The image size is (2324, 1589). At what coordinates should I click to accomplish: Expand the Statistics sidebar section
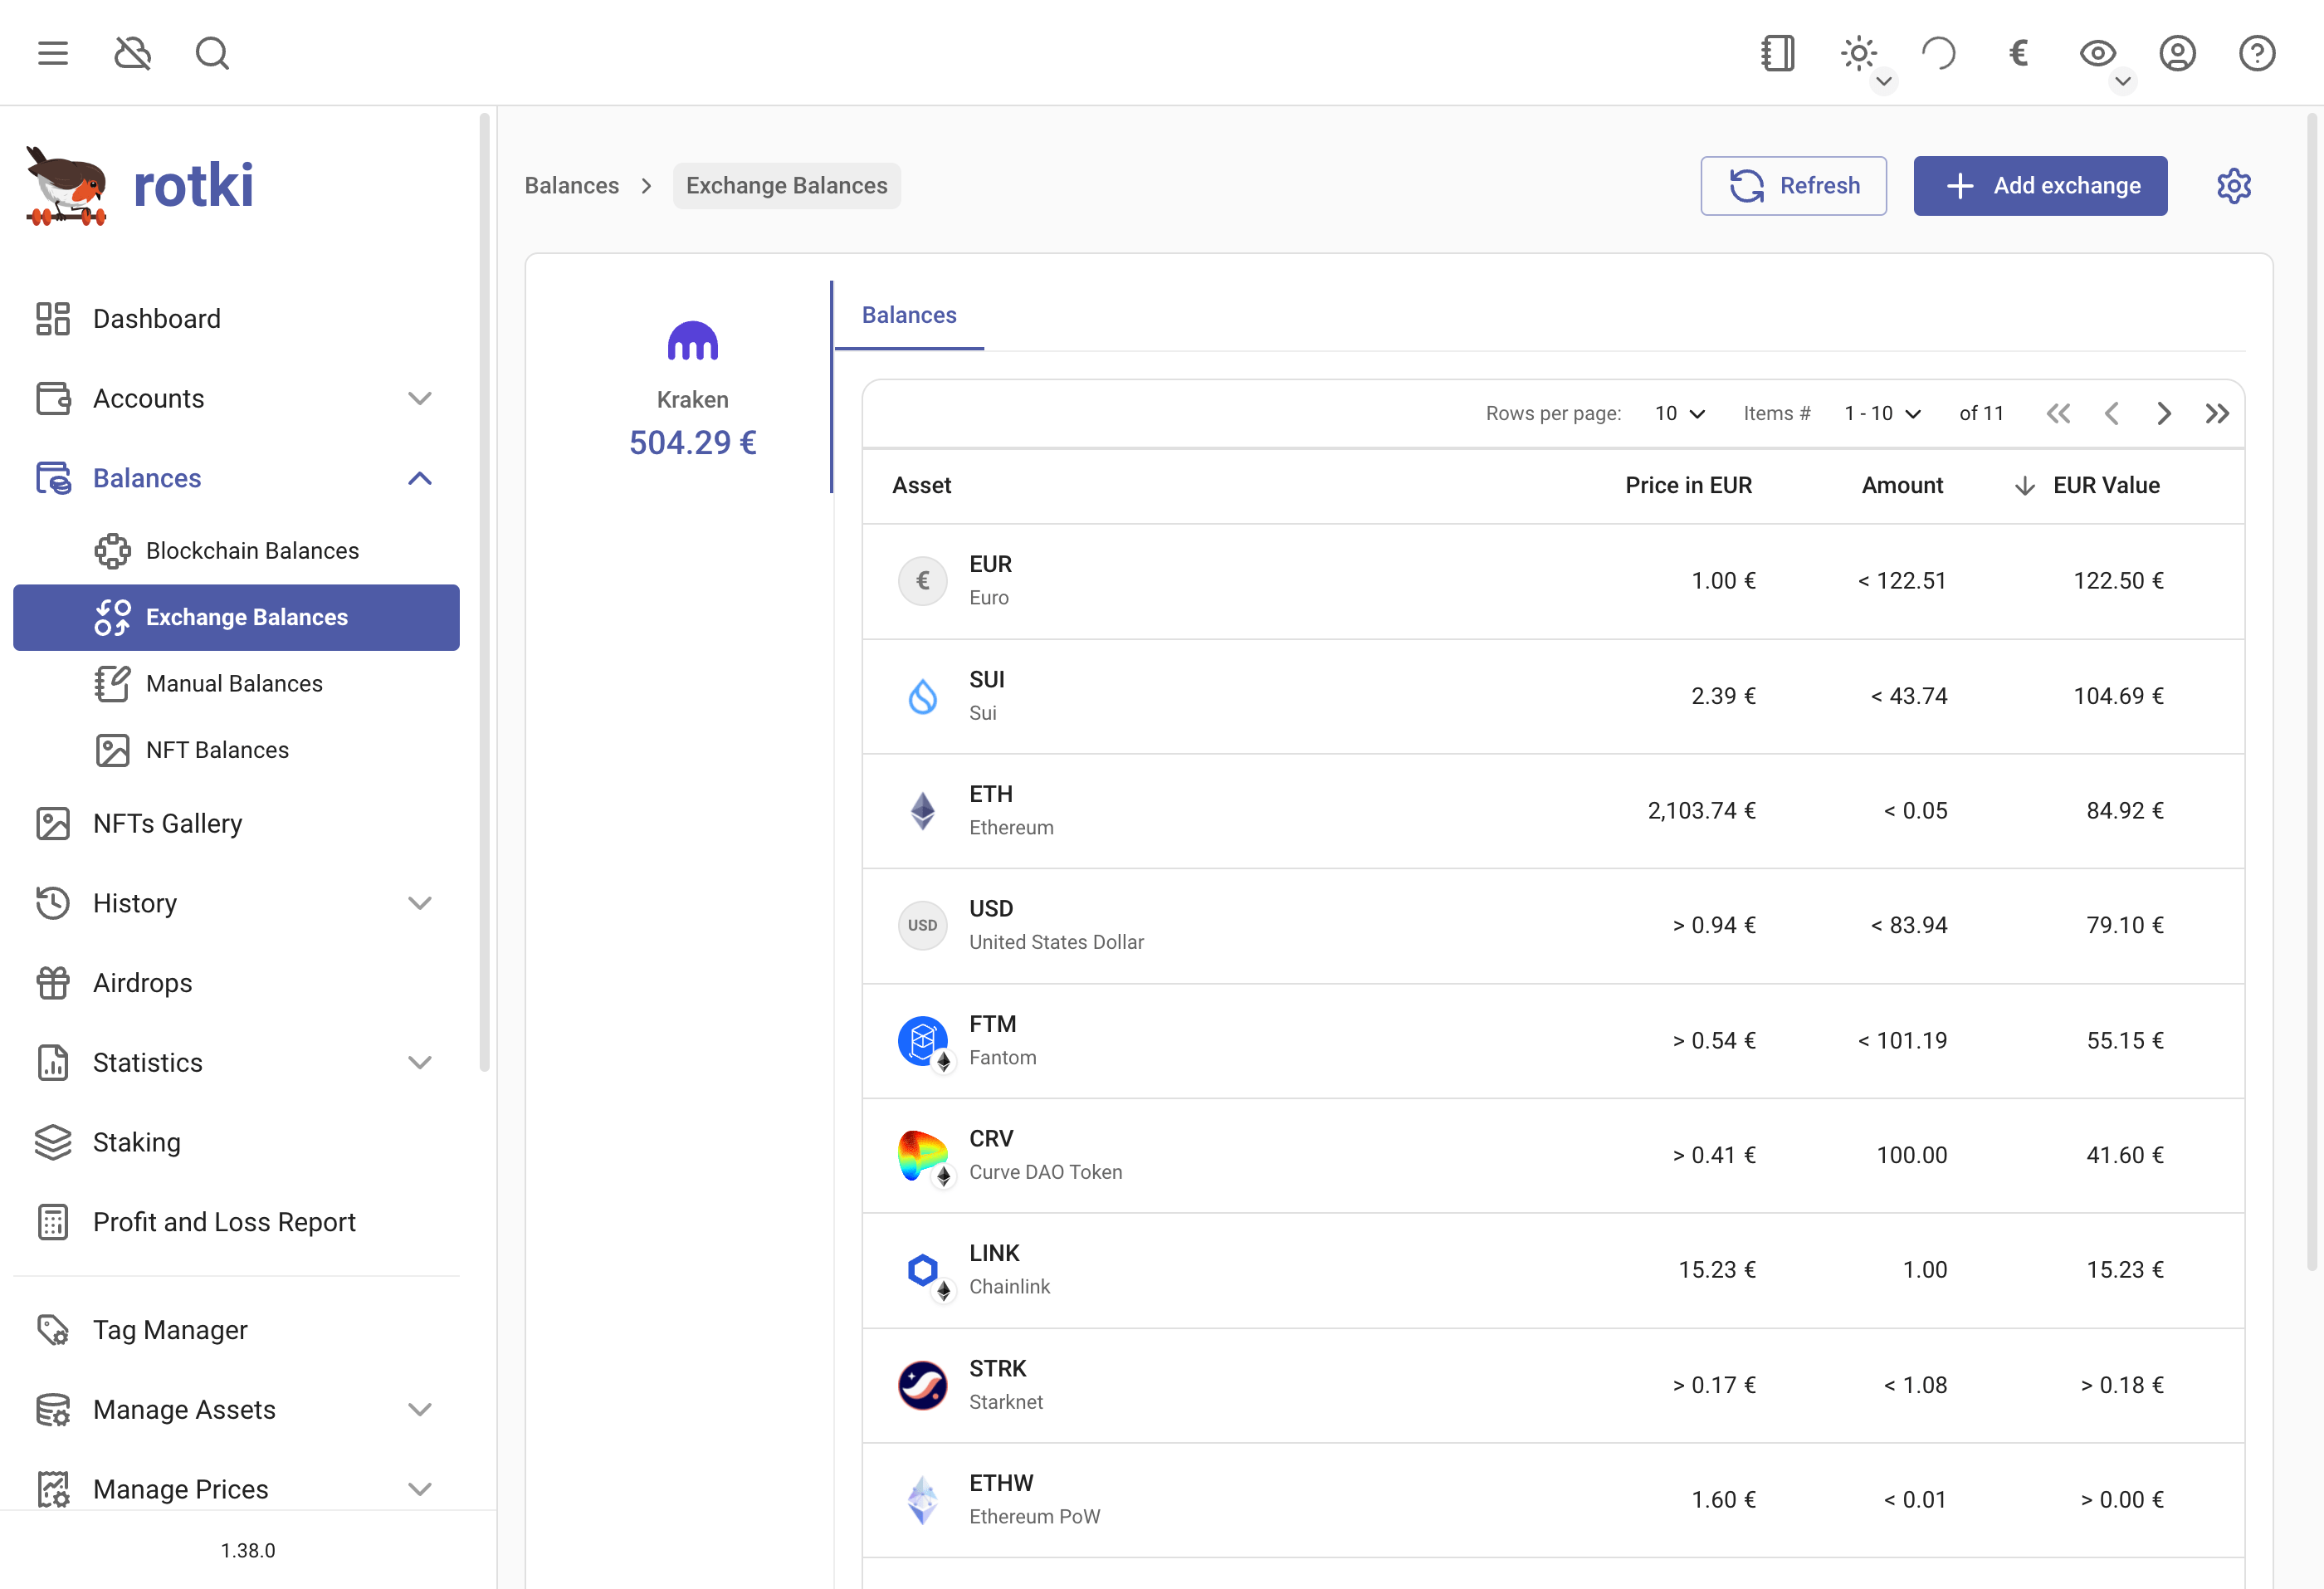click(236, 1063)
